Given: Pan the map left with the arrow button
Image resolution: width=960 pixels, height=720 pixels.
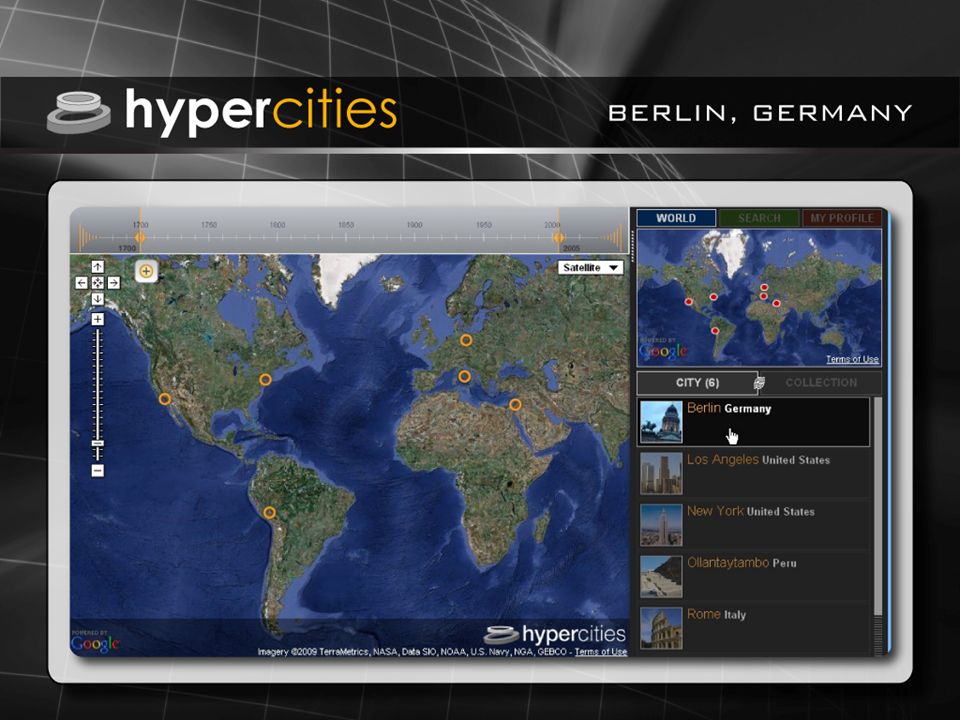Looking at the screenshot, I should click(x=81, y=282).
